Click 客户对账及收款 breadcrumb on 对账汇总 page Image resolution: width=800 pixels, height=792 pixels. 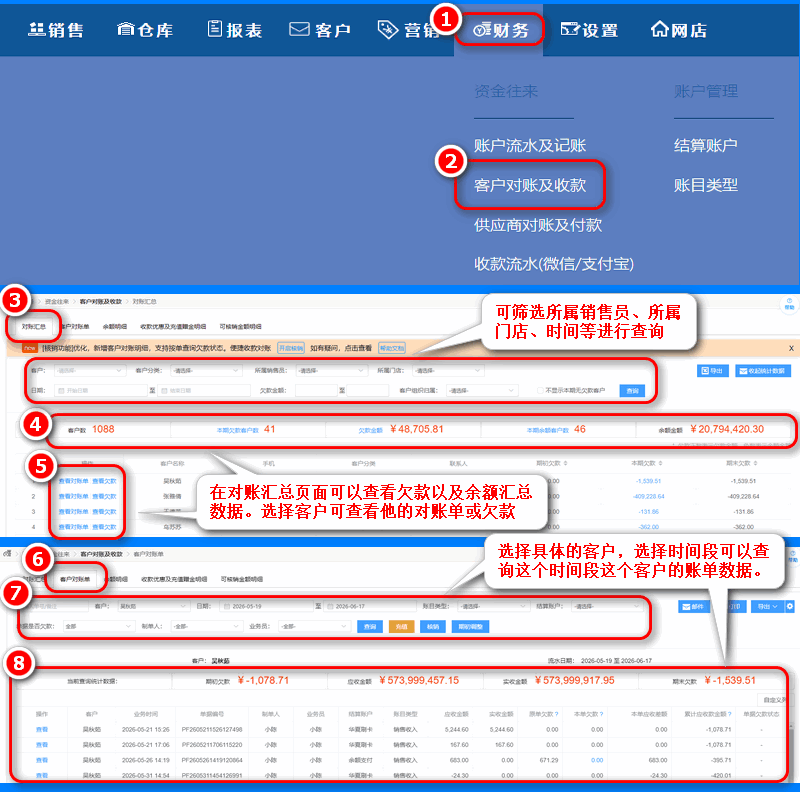coord(101,302)
